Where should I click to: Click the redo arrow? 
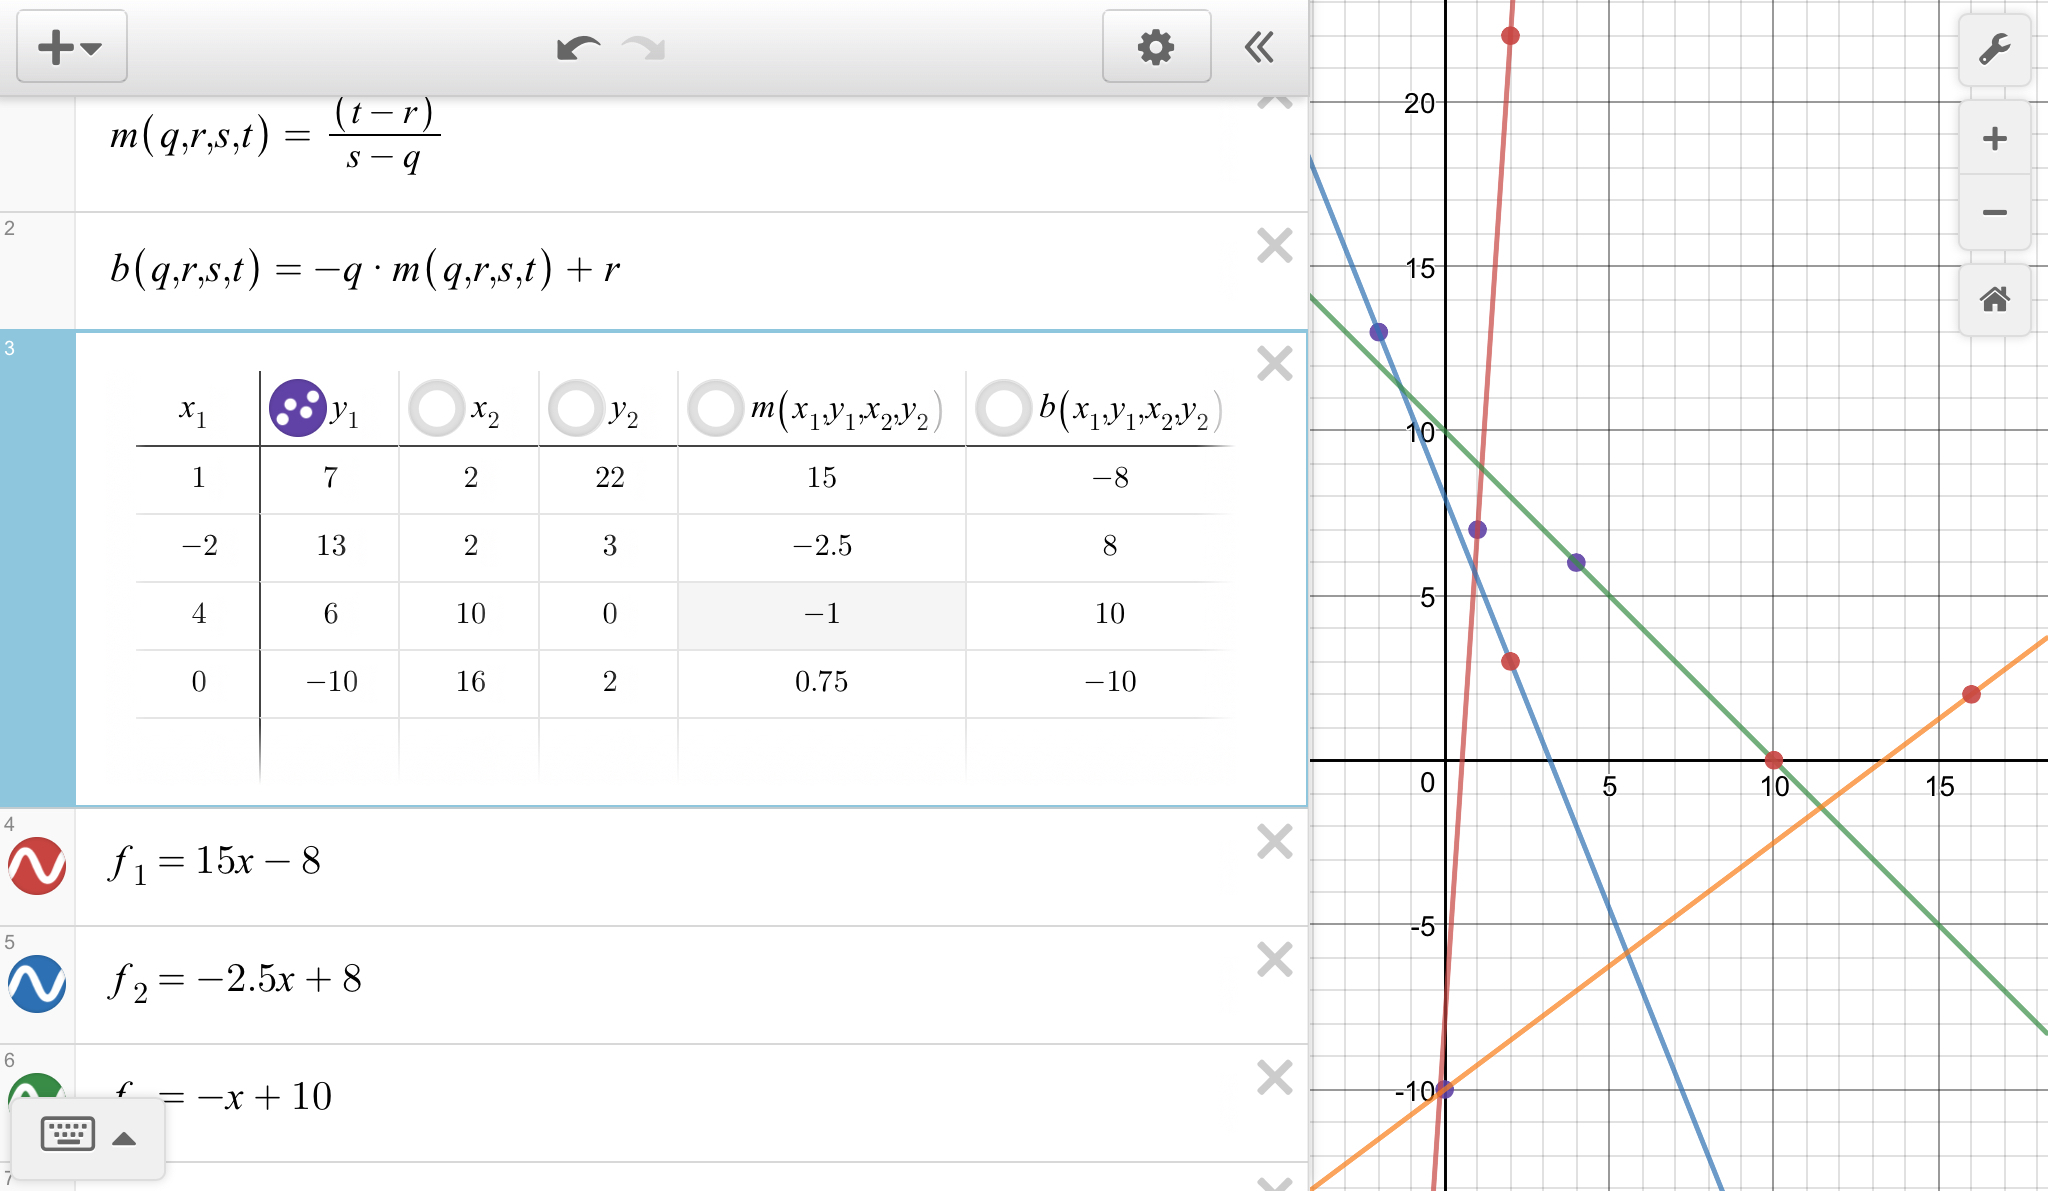pos(644,48)
